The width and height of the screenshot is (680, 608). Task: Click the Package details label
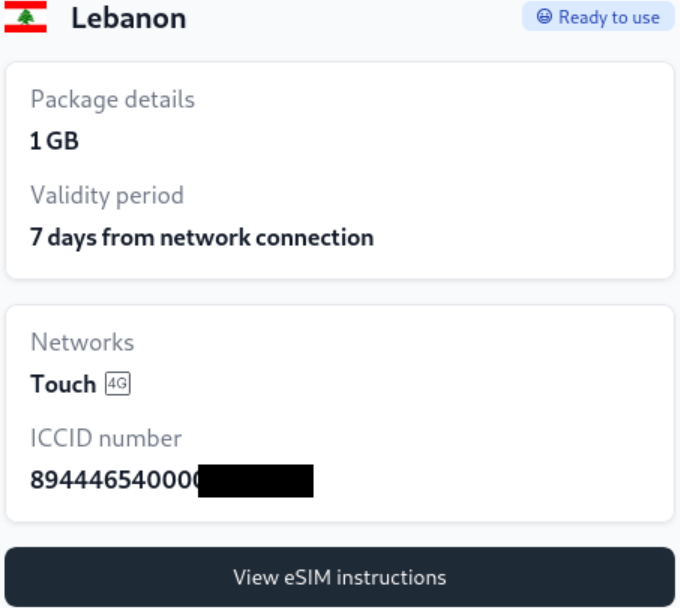[112, 100]
